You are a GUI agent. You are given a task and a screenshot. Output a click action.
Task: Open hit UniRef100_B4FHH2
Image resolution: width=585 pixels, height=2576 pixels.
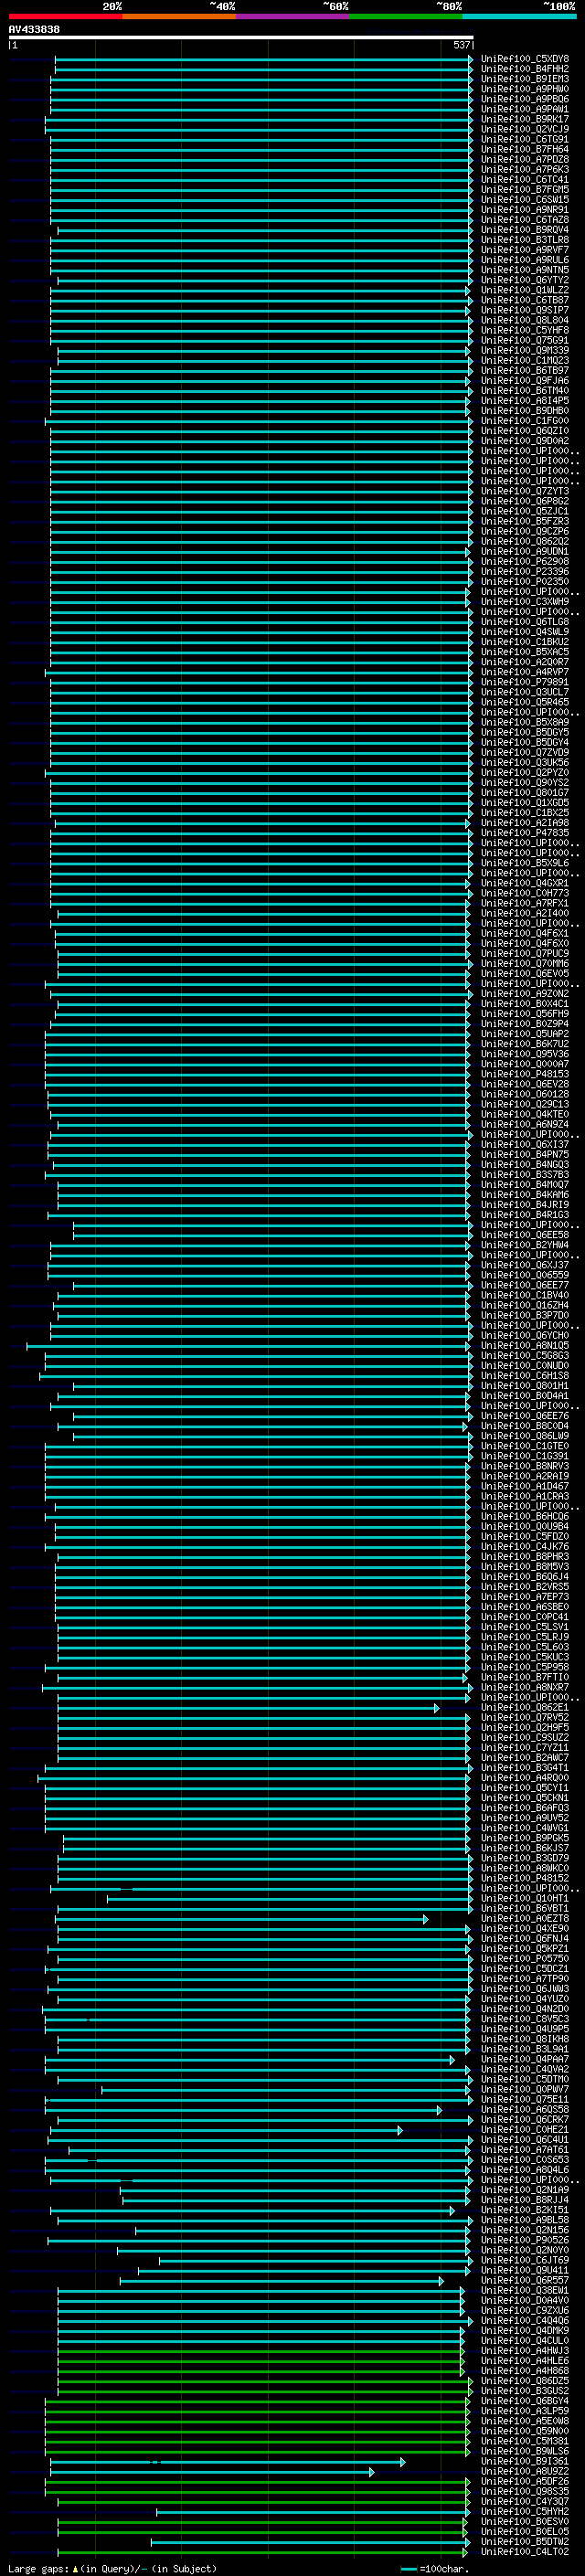pyautogui.click(x=524, y=69)
